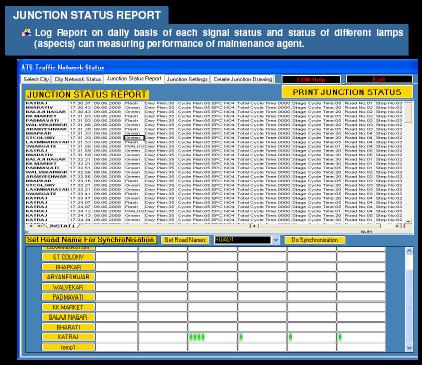Select the KK MARKET junction label
The width and height of the screenshot is (422, 365).
(x=68, y=307)
